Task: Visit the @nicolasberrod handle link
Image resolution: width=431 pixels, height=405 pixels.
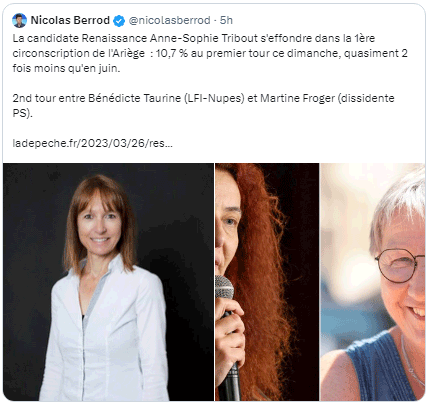Action: click(x=169, y=20)
